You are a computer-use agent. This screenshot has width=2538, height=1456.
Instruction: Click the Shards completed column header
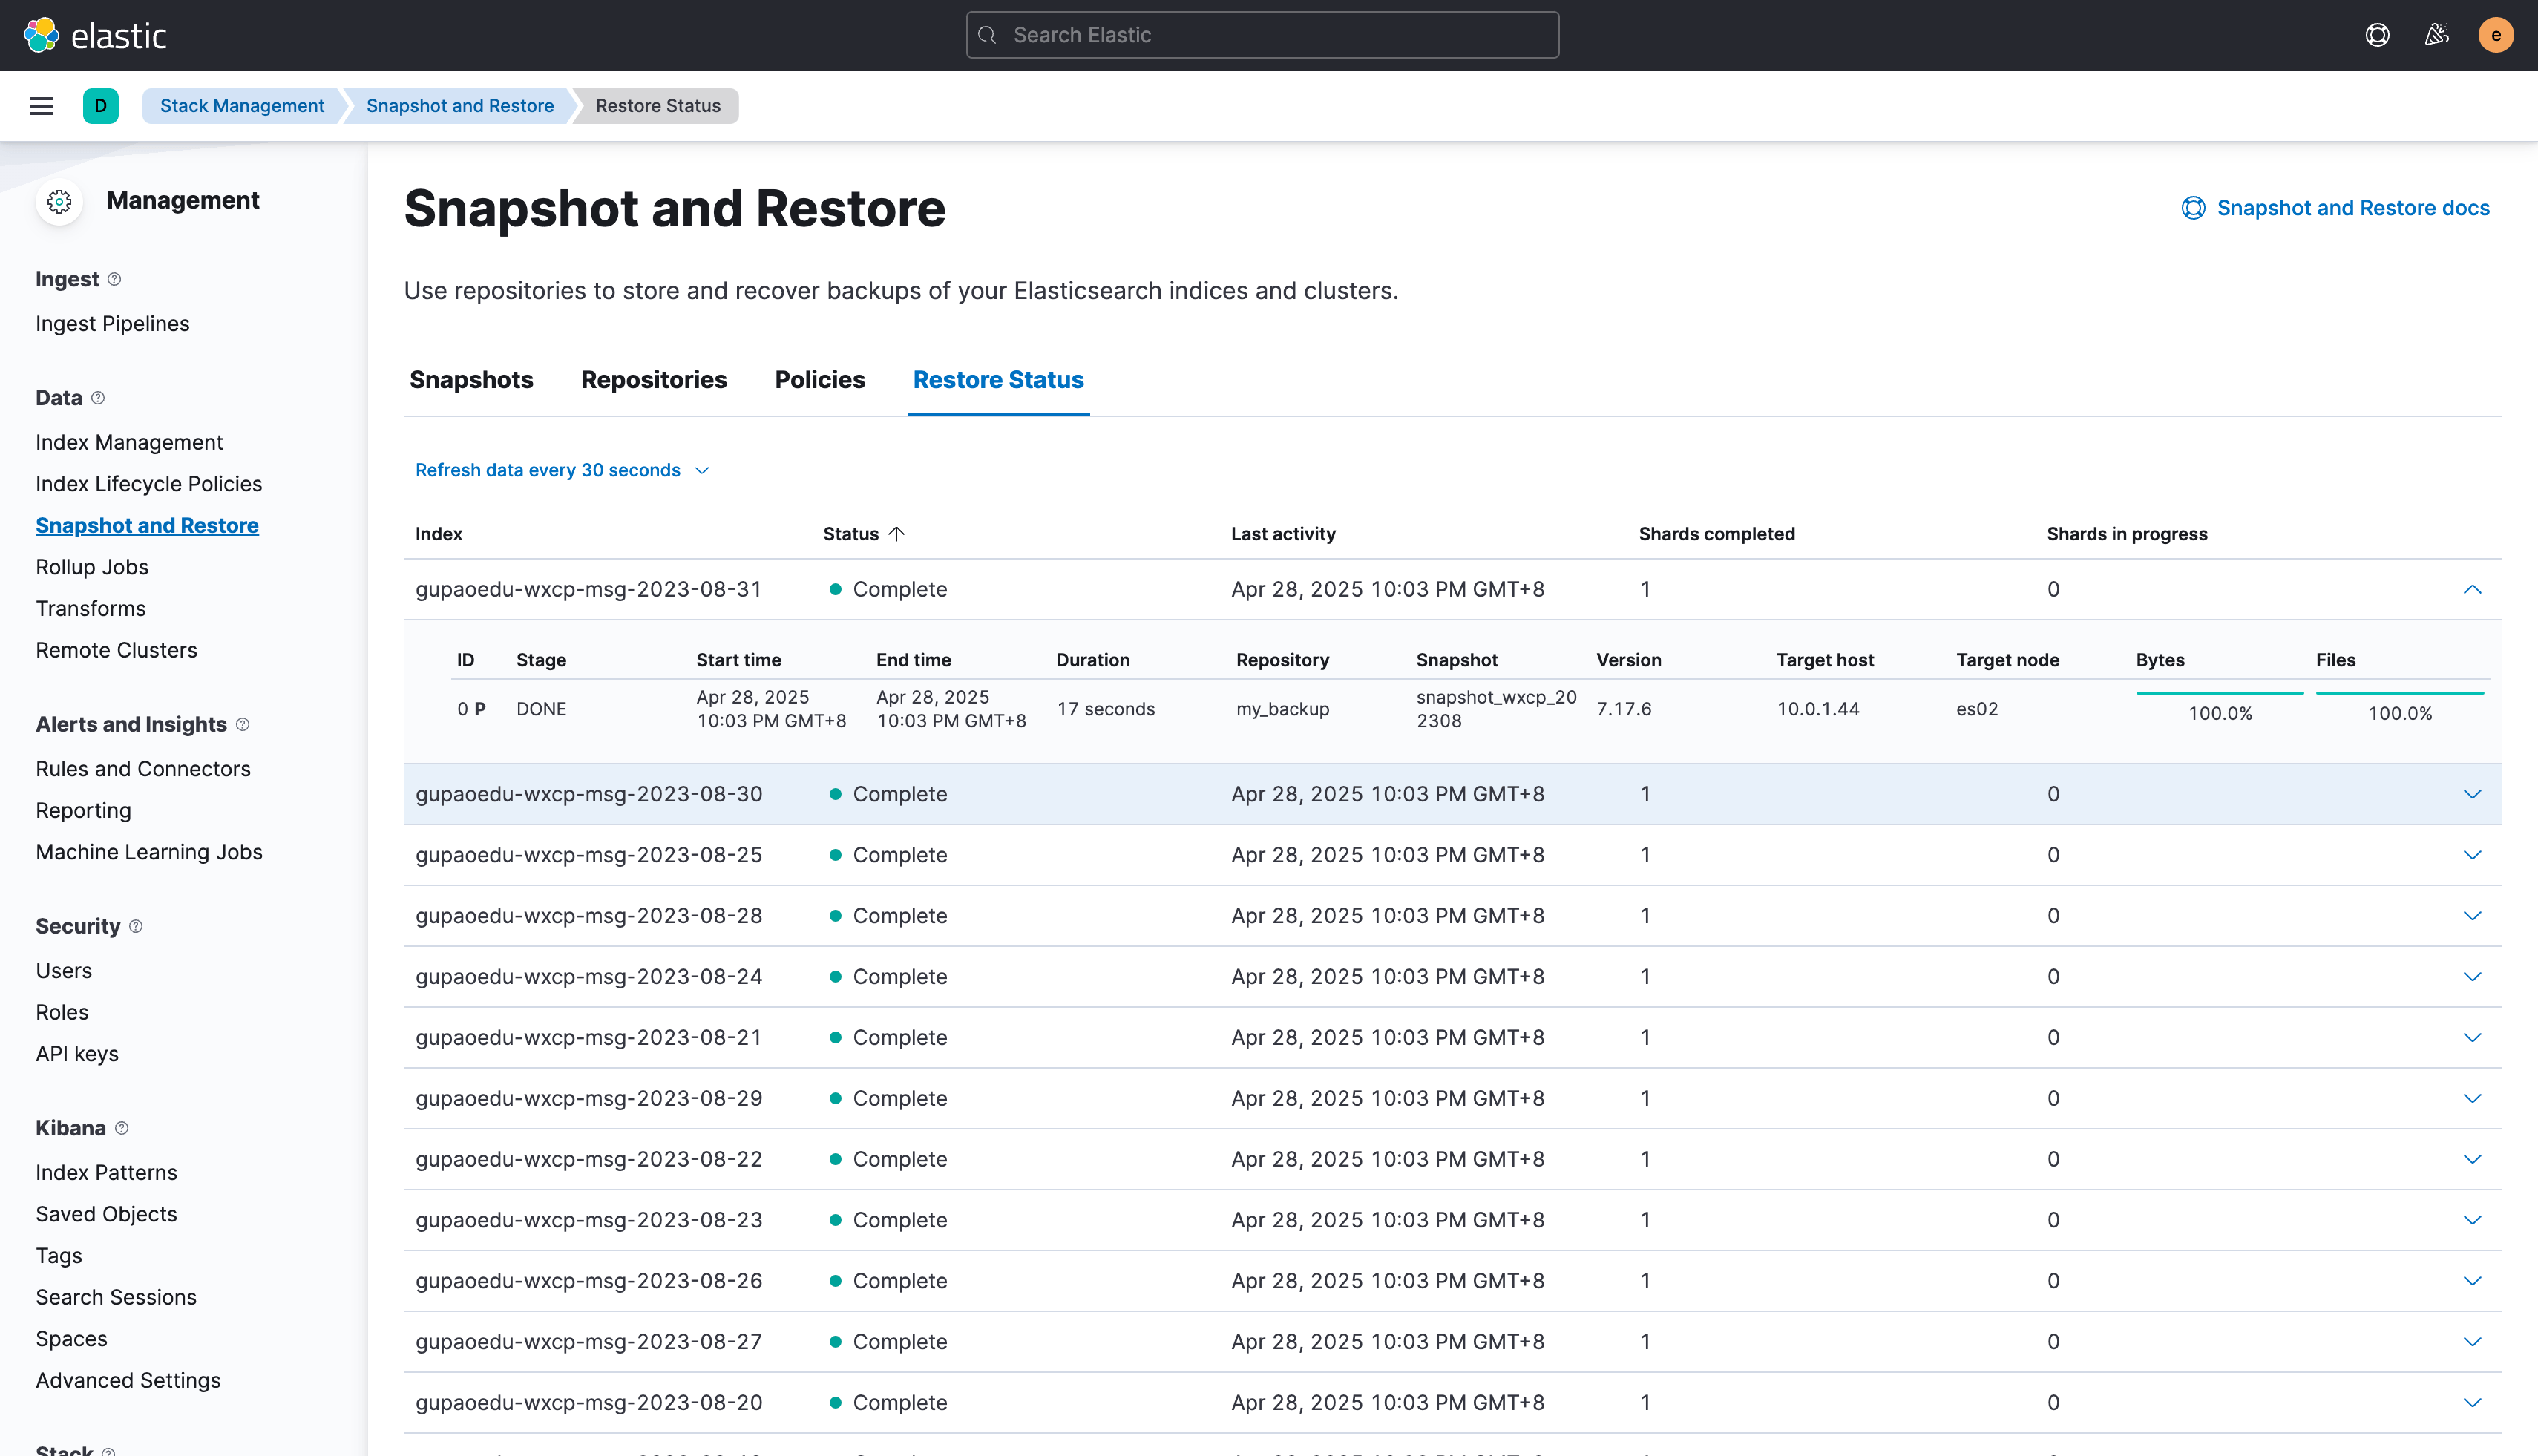point(1717,534)
